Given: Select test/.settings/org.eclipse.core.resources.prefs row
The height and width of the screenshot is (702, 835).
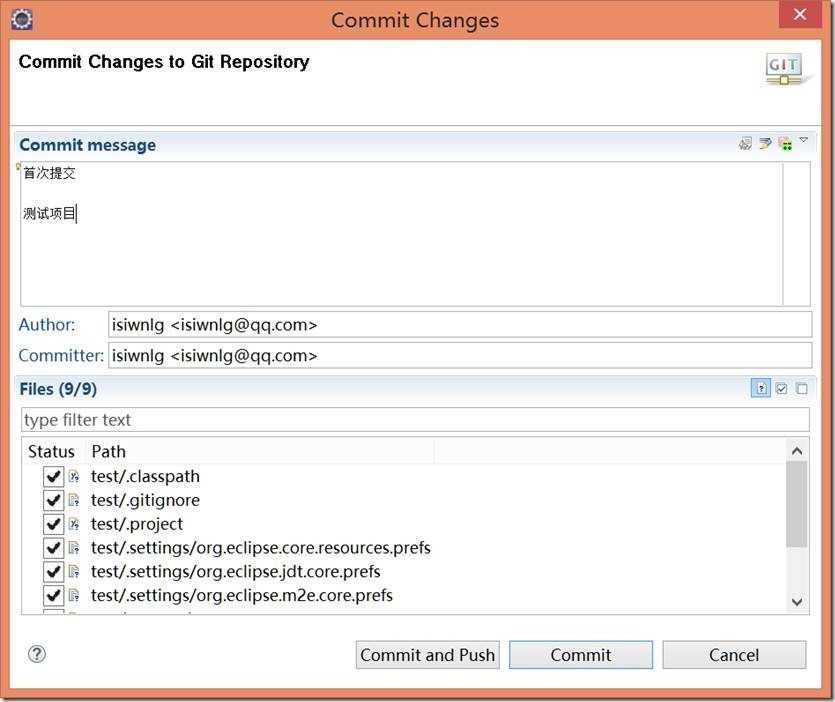Looking at the screenshot, I should click(x=404, y=548).
